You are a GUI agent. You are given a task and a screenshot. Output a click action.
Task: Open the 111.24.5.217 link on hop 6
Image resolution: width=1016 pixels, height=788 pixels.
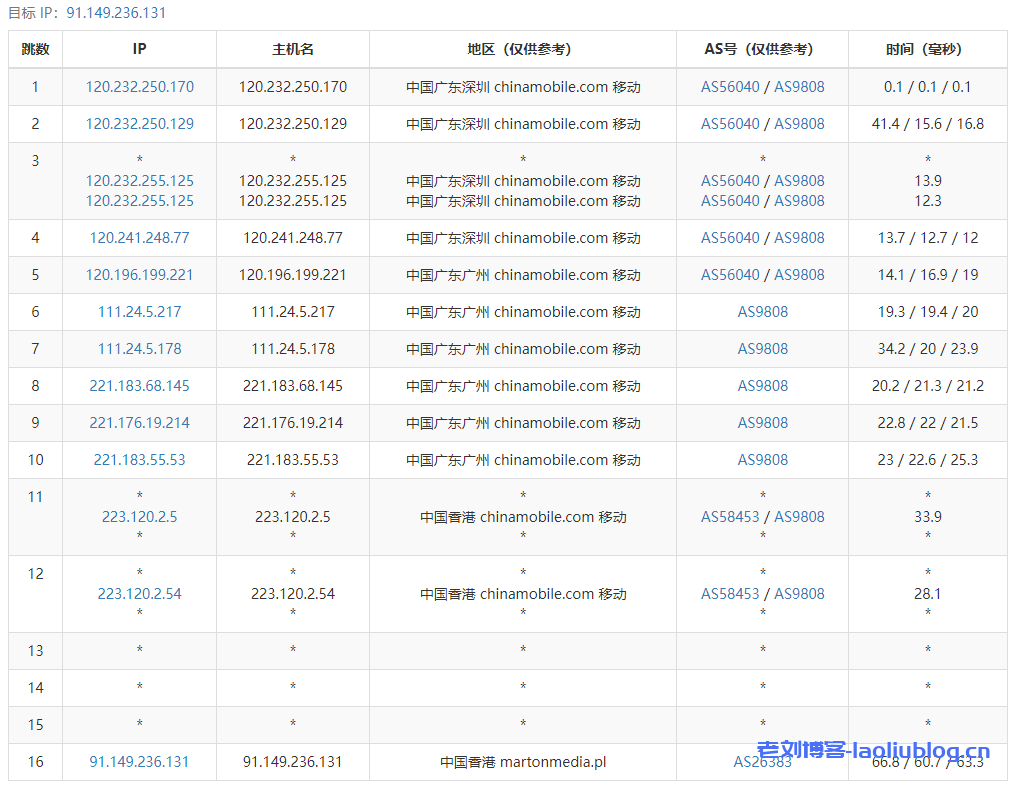tap(139, 311)
